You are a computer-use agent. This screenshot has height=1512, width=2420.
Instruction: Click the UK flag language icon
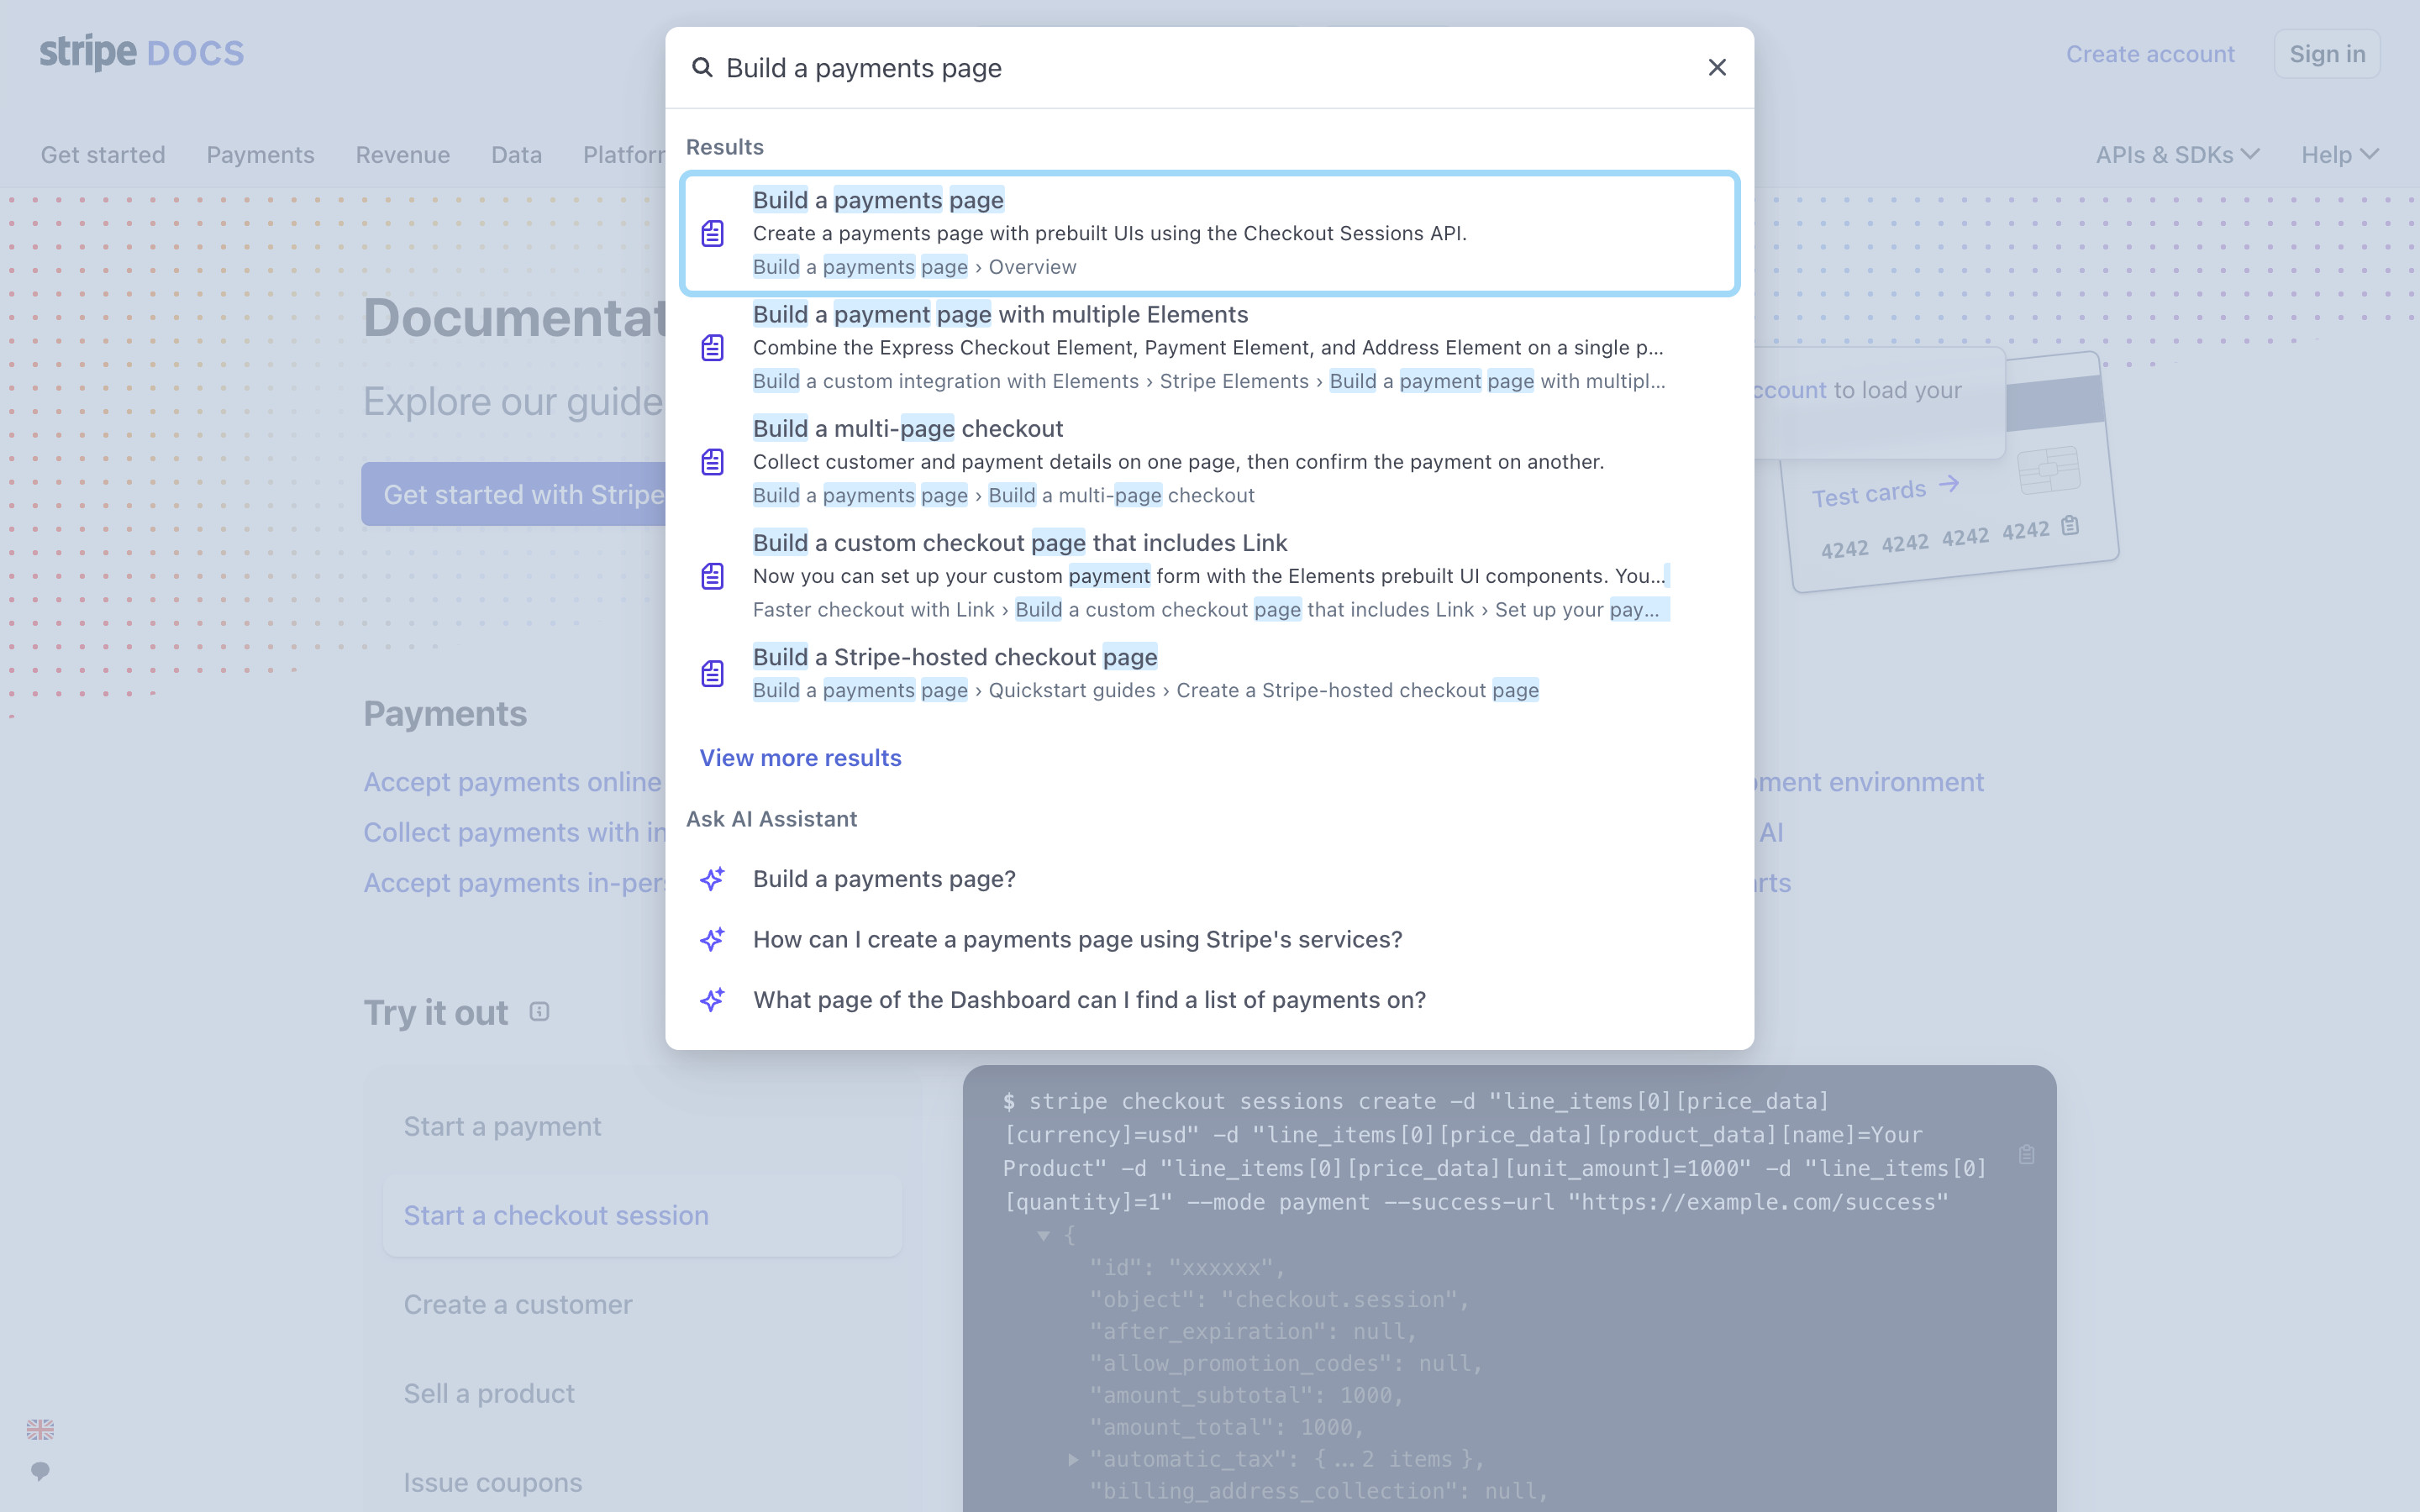(40, 1429)
